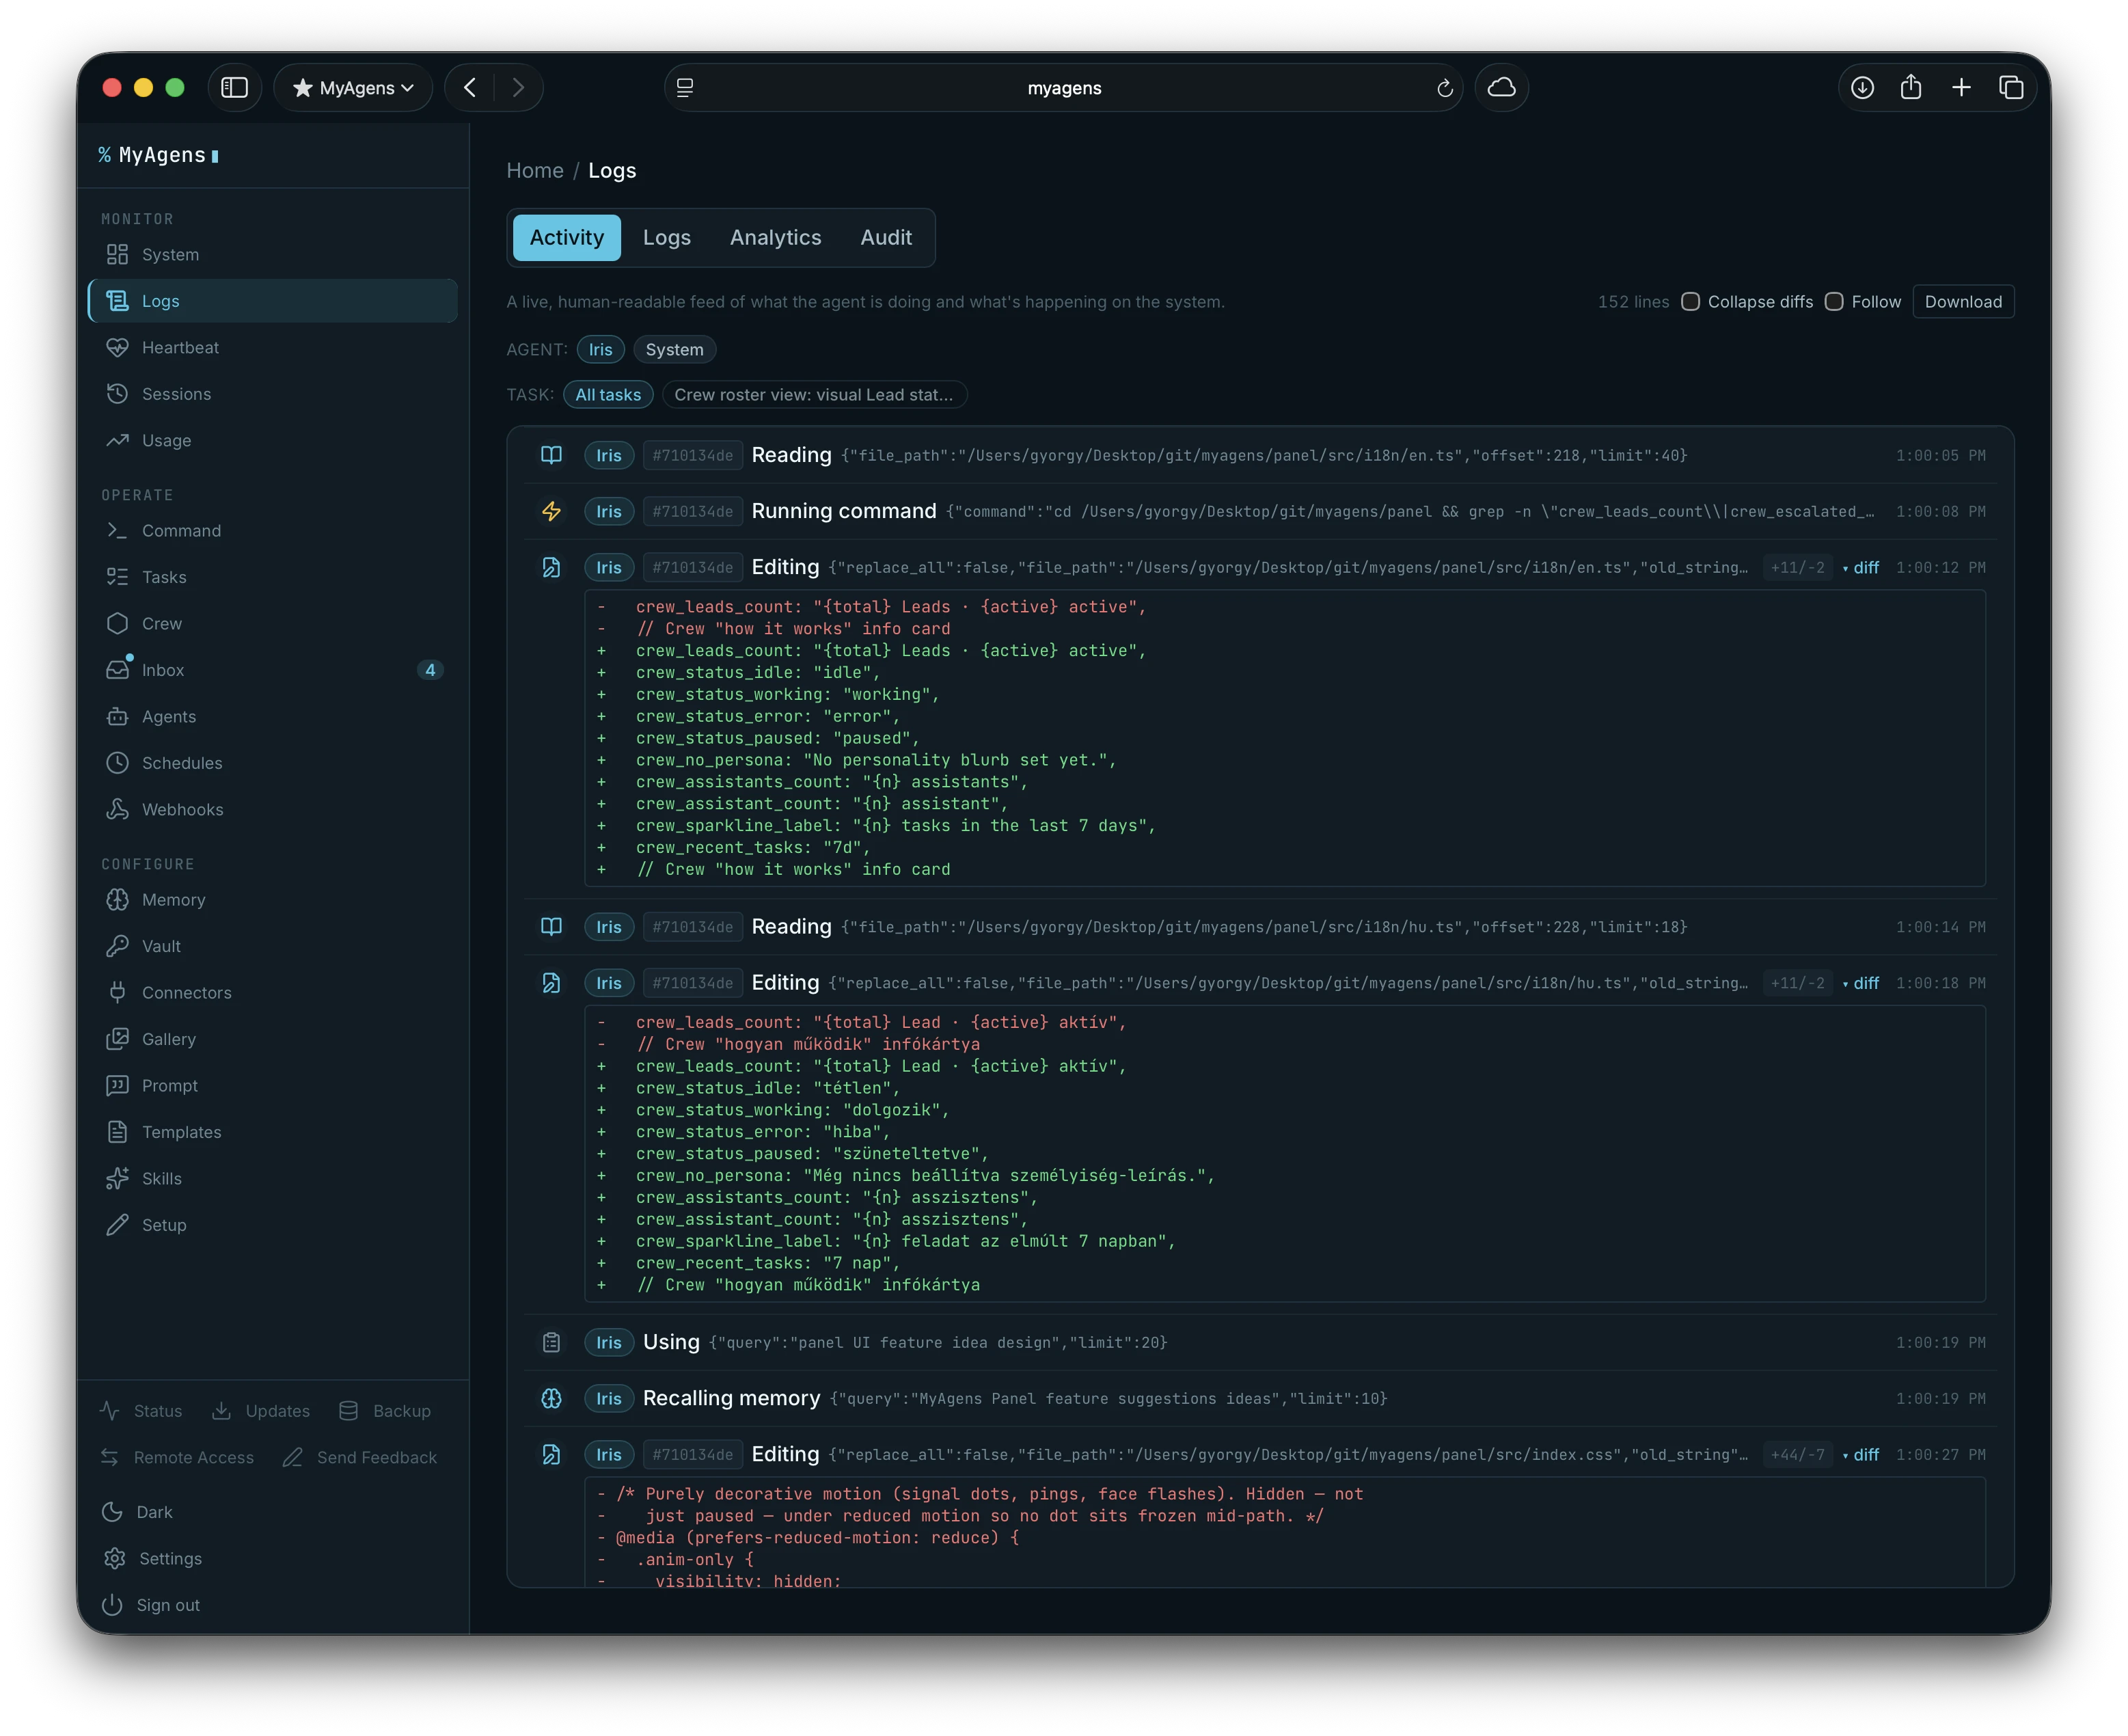Toggle the Iris agent filter

[600, 349]
